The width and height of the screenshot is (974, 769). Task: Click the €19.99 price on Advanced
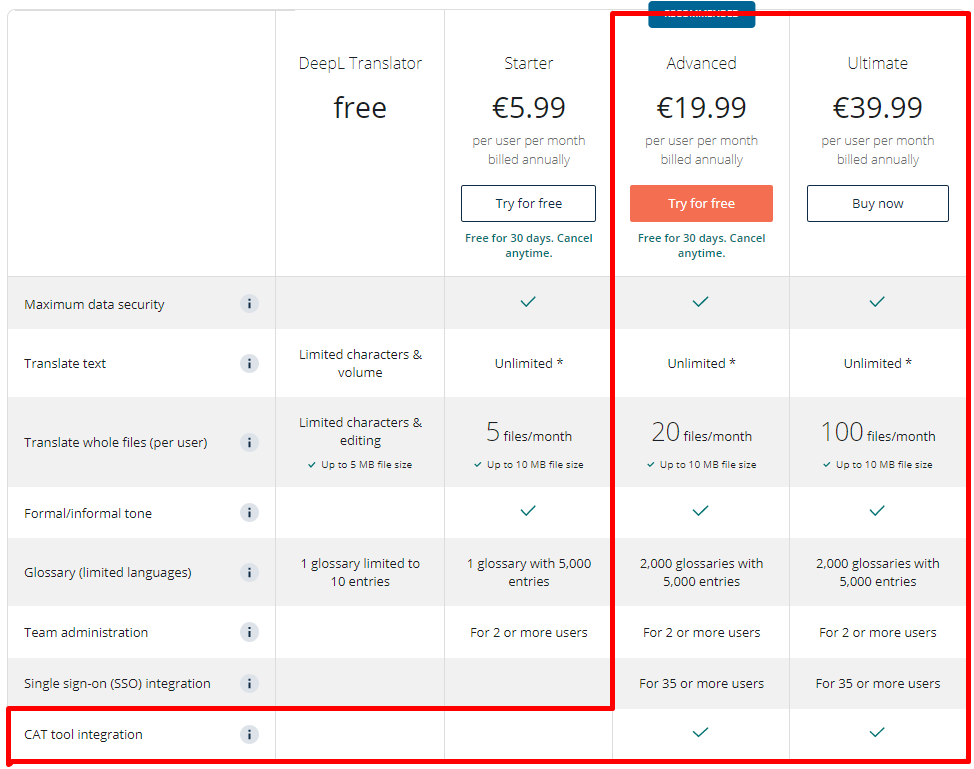(701, 107)
